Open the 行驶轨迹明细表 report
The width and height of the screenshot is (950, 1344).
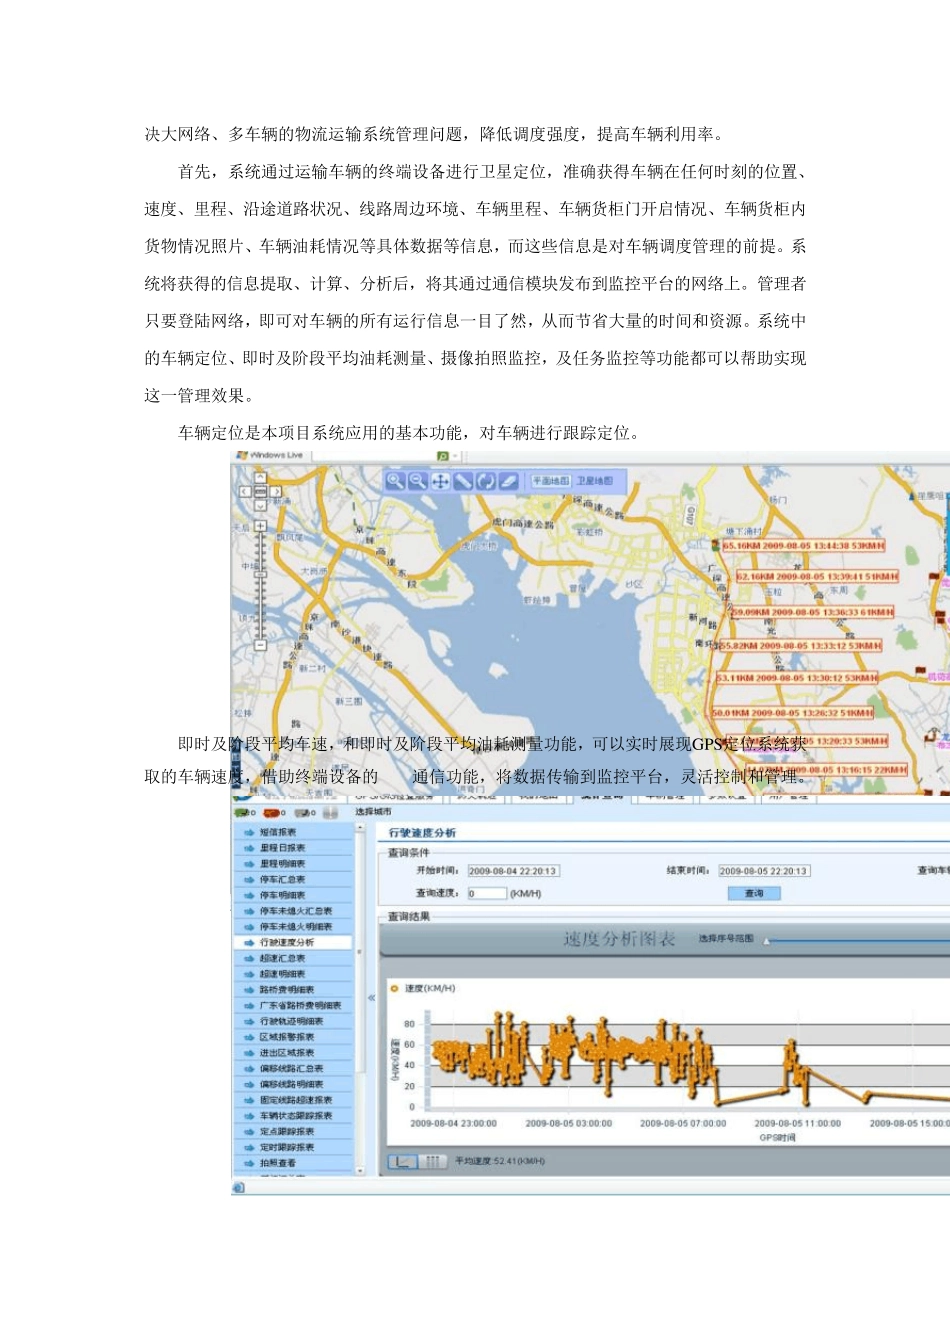pos(291,1021)
